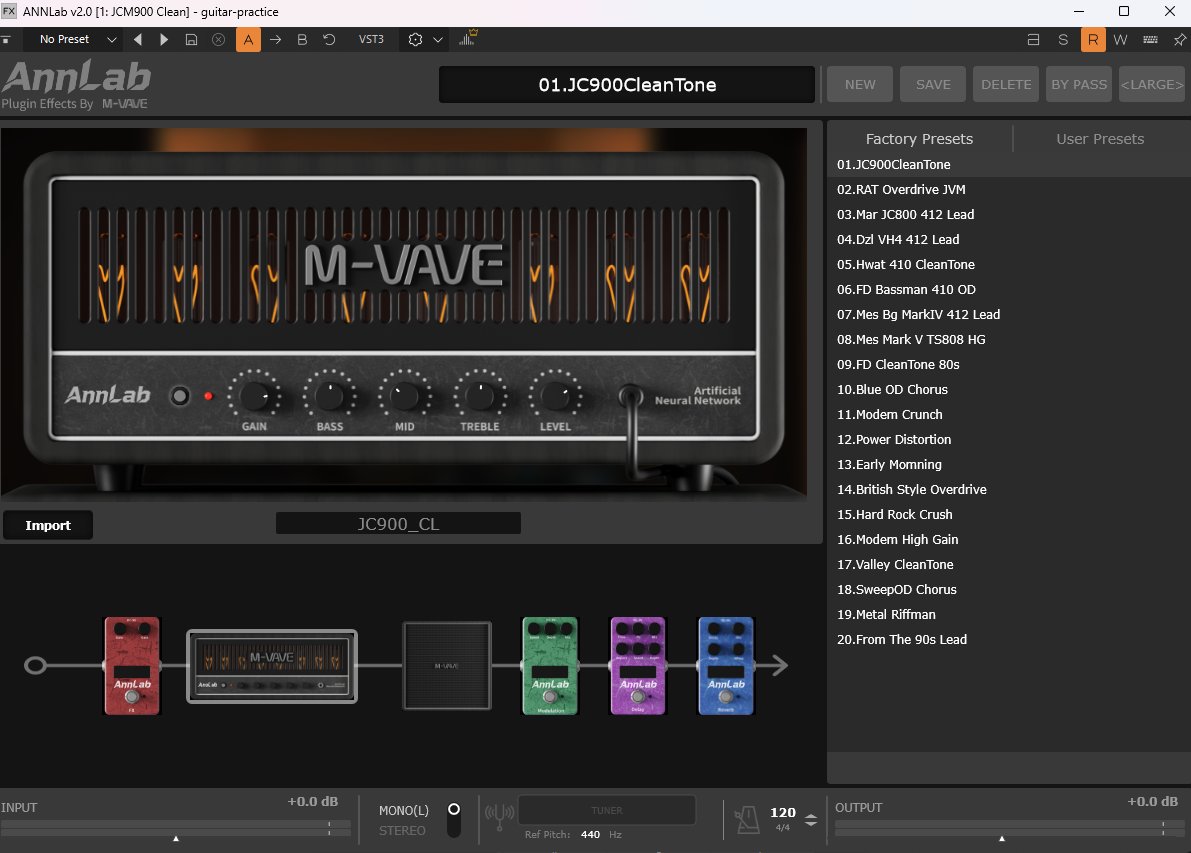This screenshot has width=1191, height=853.
Task: Click the TUNER display button
Action: pyautogui.click(x=607, y=810)
